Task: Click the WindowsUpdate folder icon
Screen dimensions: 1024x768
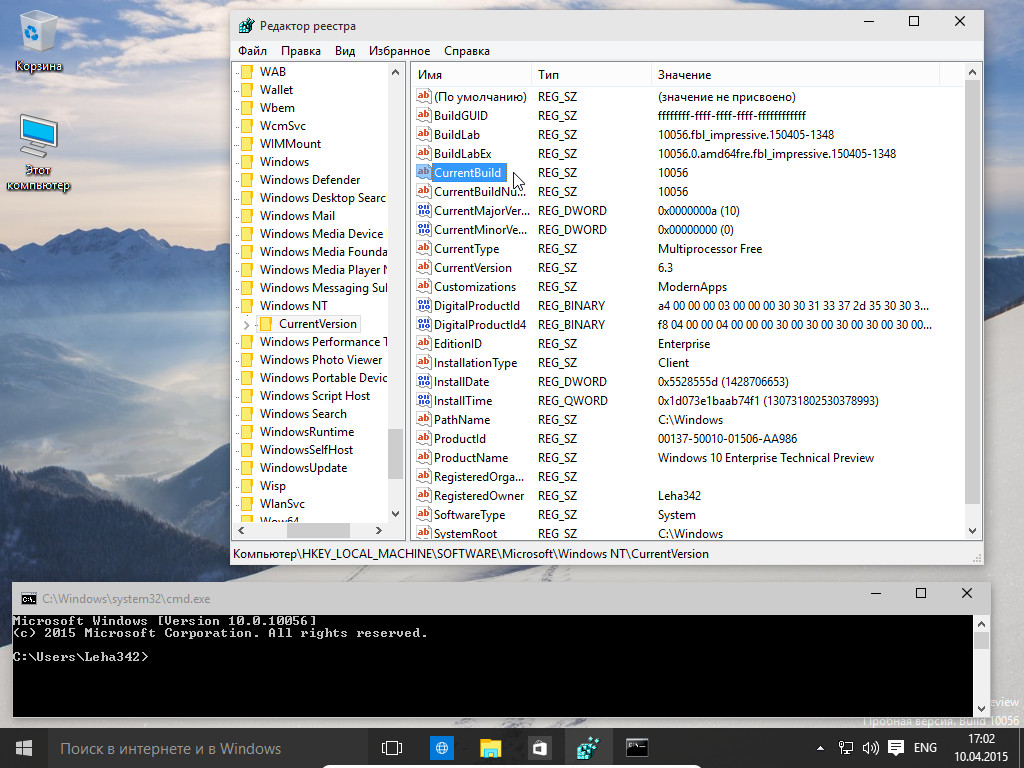Action: click(x=247, y=468)
